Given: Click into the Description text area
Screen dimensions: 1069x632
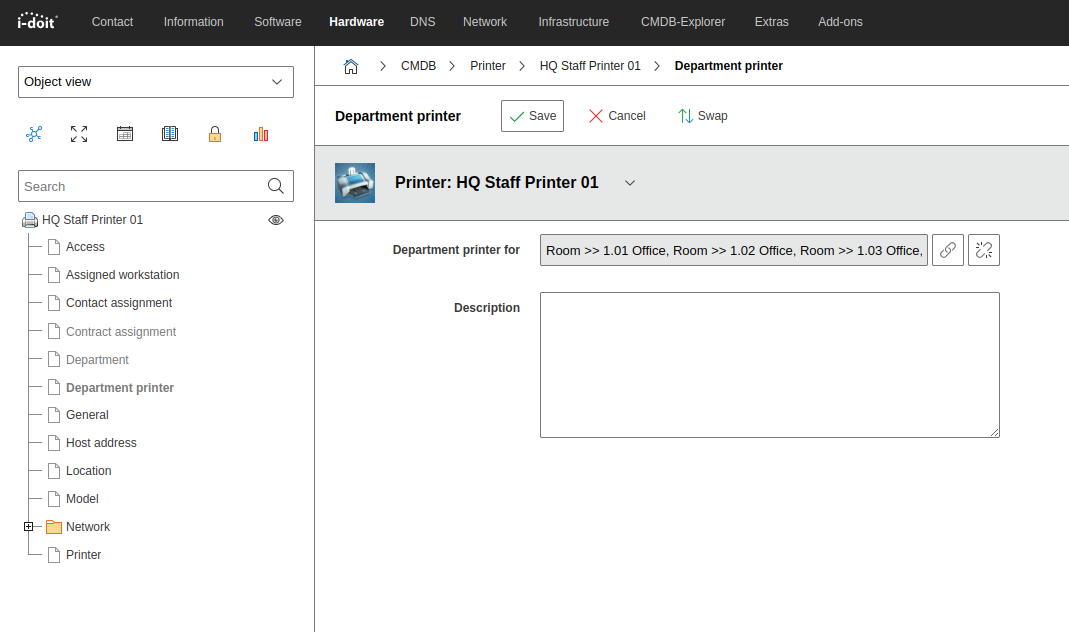Looking at the screenshot, I should (769, 365).
